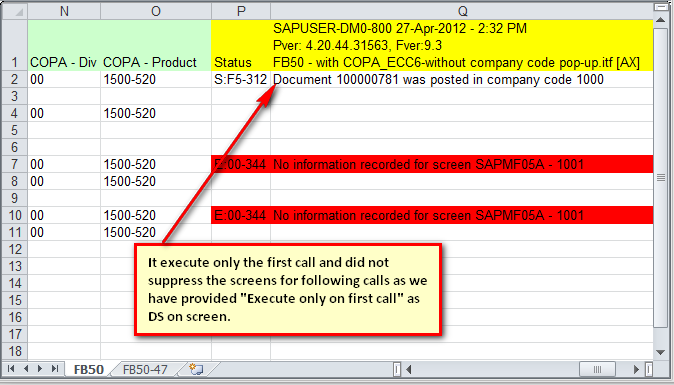Select the S:F5-312 status cell

[x=241, y=79]
